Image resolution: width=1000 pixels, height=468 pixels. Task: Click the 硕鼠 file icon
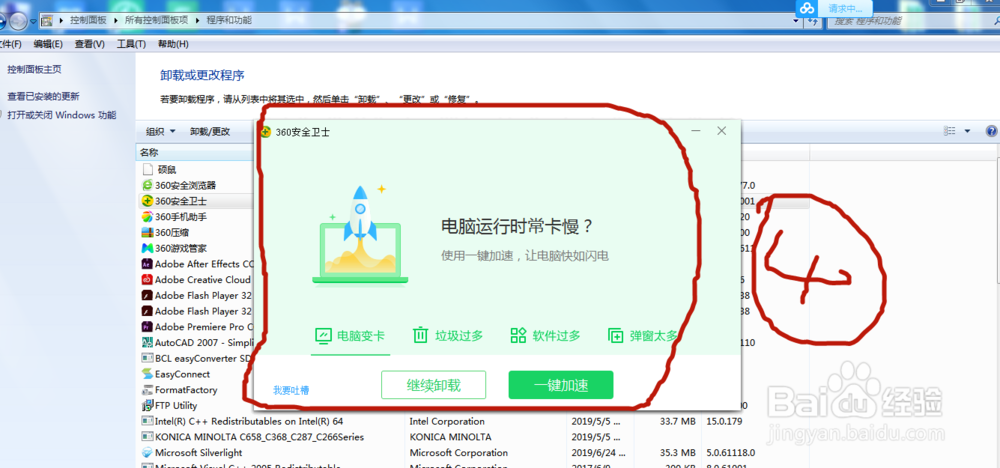coord(147,170)
